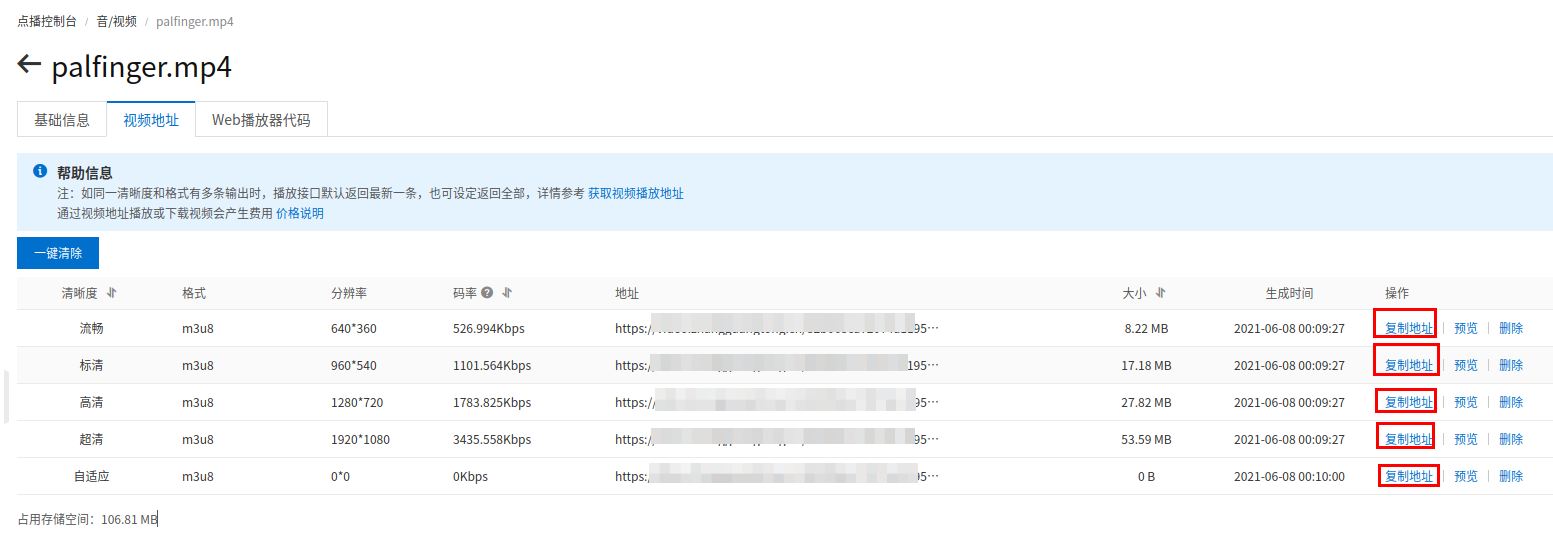Click the back arrow beside palfinger.mp4
Image resolution: width=1553 pixels, height=534 pixels.
tap(29, 66)
